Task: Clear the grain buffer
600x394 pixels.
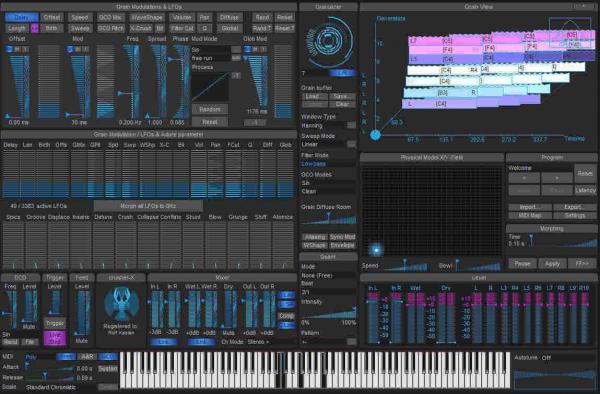Action: (342, 104)
